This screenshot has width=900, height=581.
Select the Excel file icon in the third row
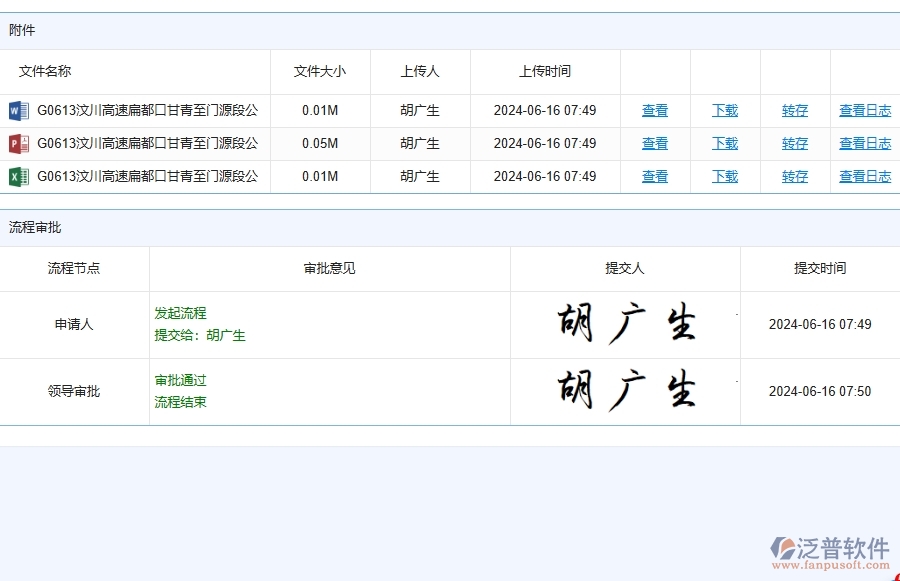pos(21,176)
